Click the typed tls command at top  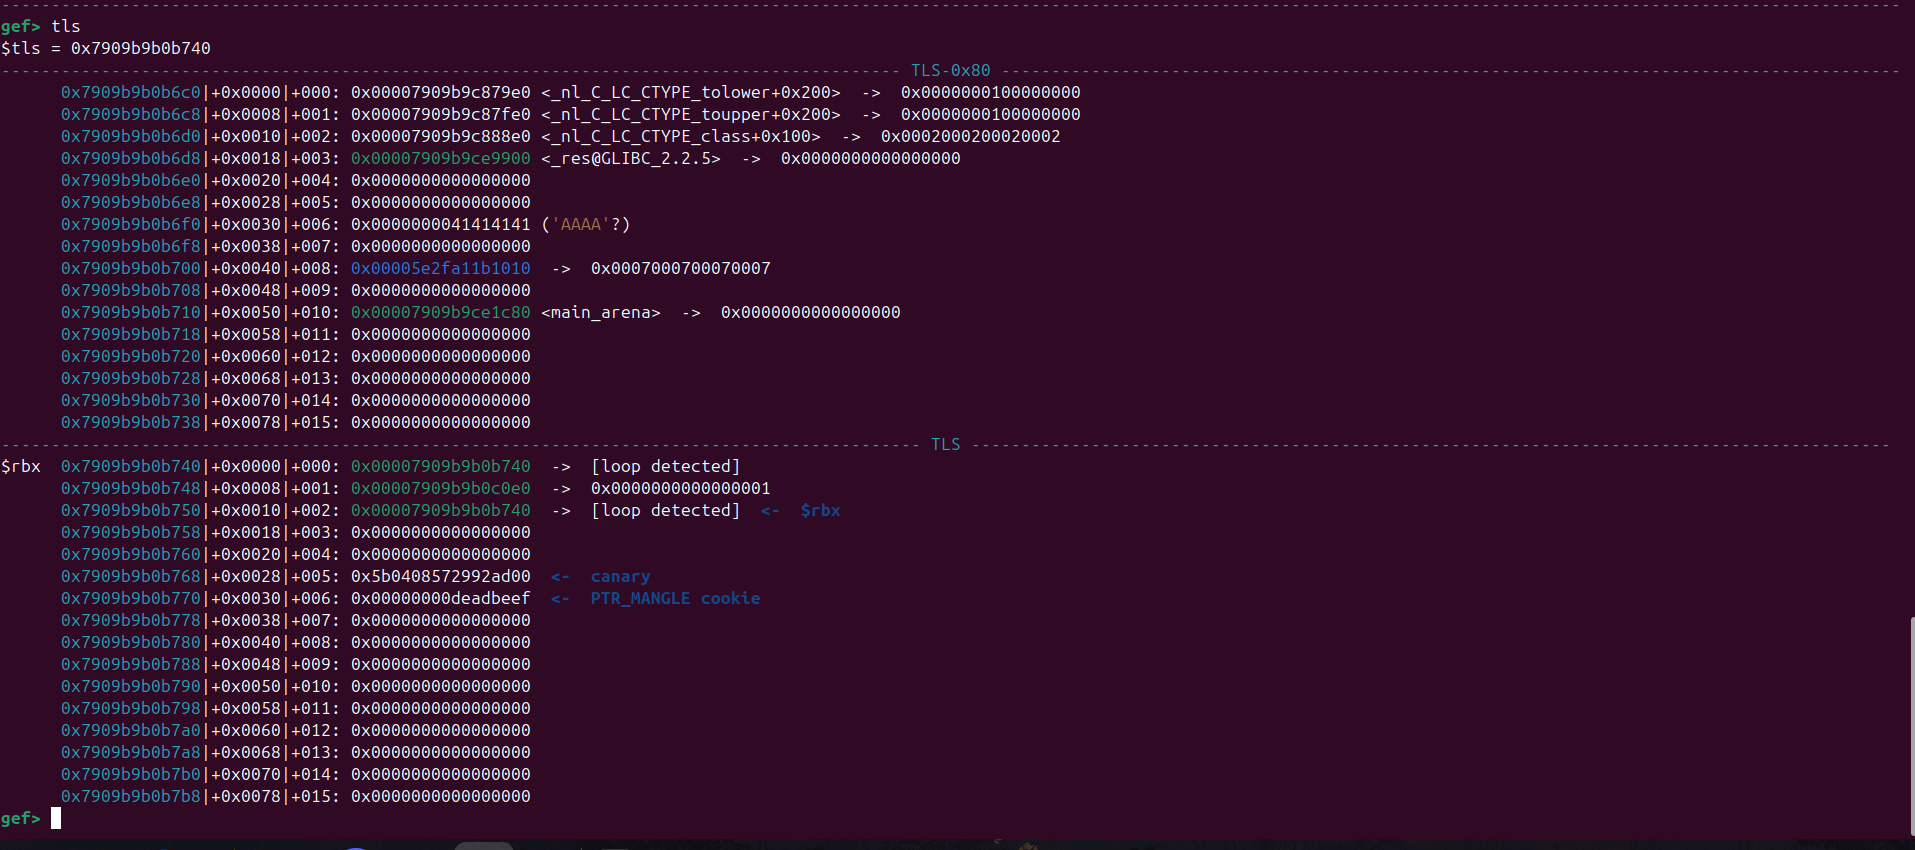point(66,26)
